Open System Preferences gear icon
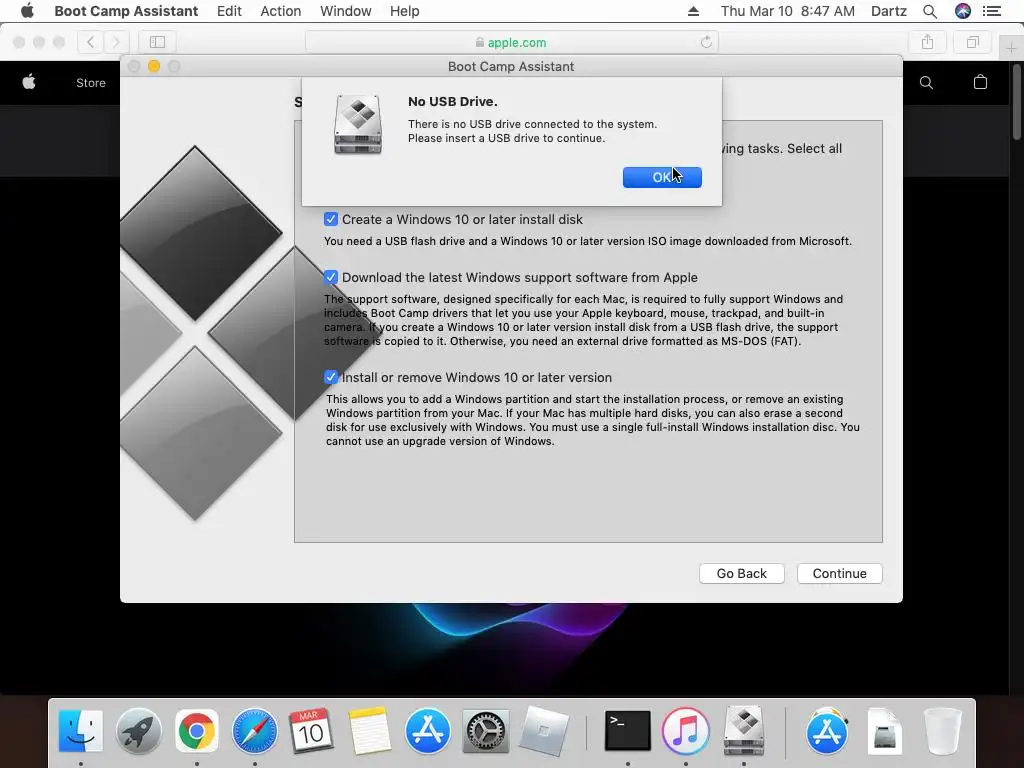Image resolution: width=1024 pixels, height=768 pixels. [x=485, y=731]
